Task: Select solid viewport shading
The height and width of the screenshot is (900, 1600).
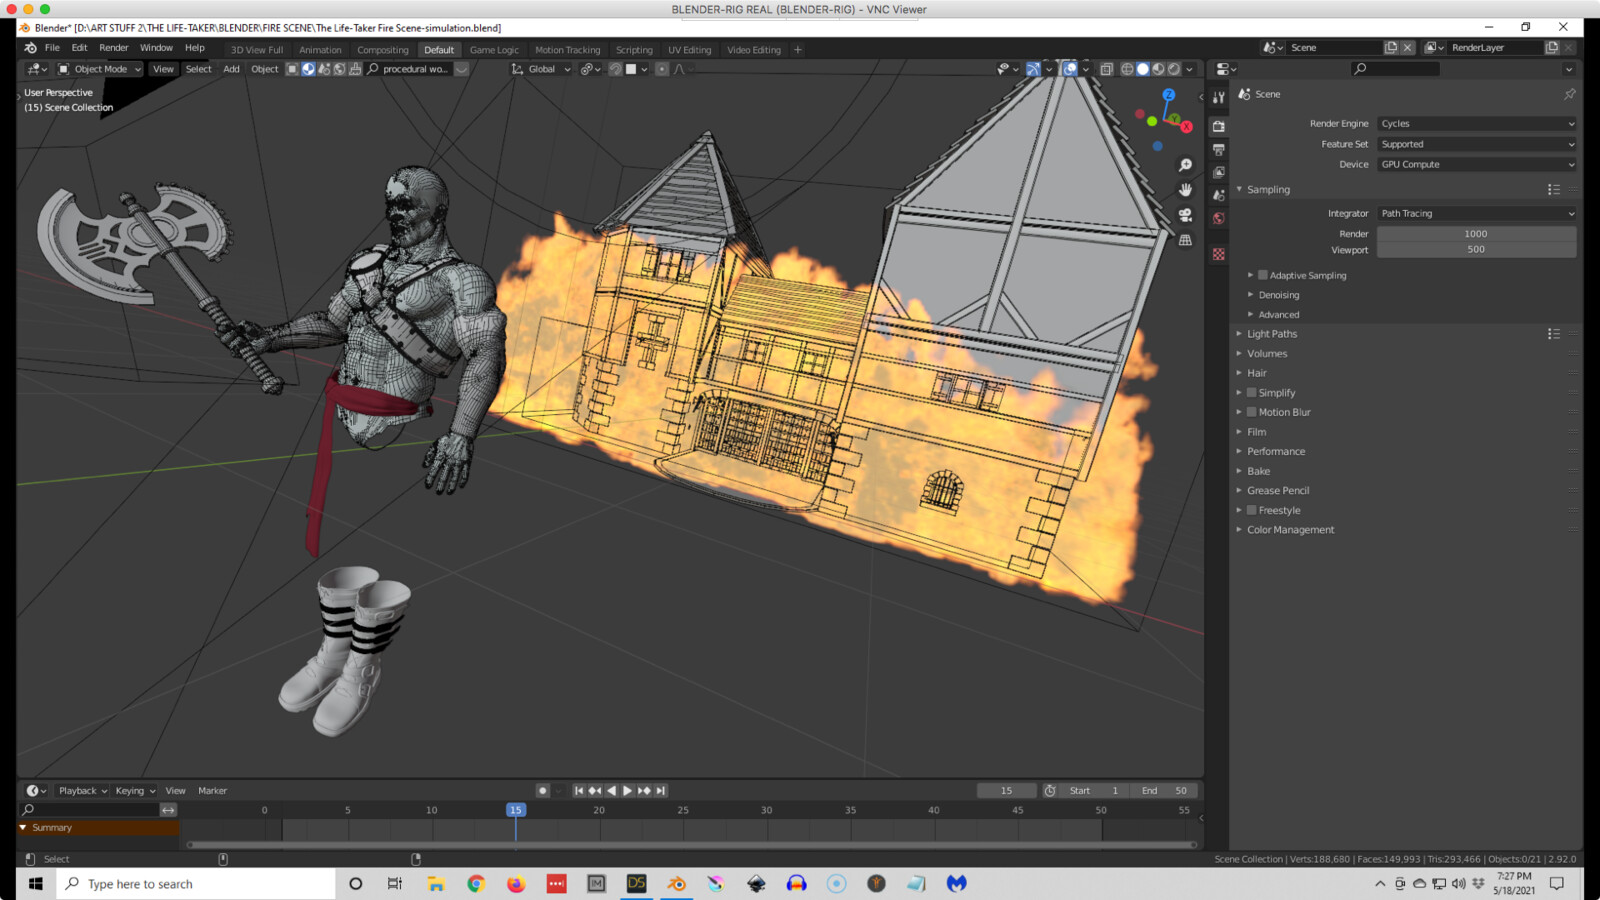Action: tap(1143, 69)
